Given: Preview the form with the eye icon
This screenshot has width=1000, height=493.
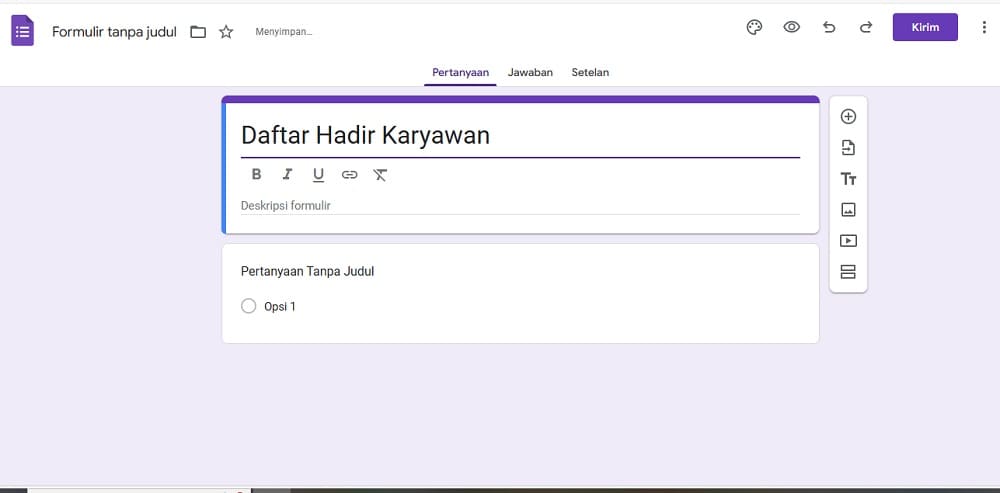Looking at the screenshot, I should 791,27.
